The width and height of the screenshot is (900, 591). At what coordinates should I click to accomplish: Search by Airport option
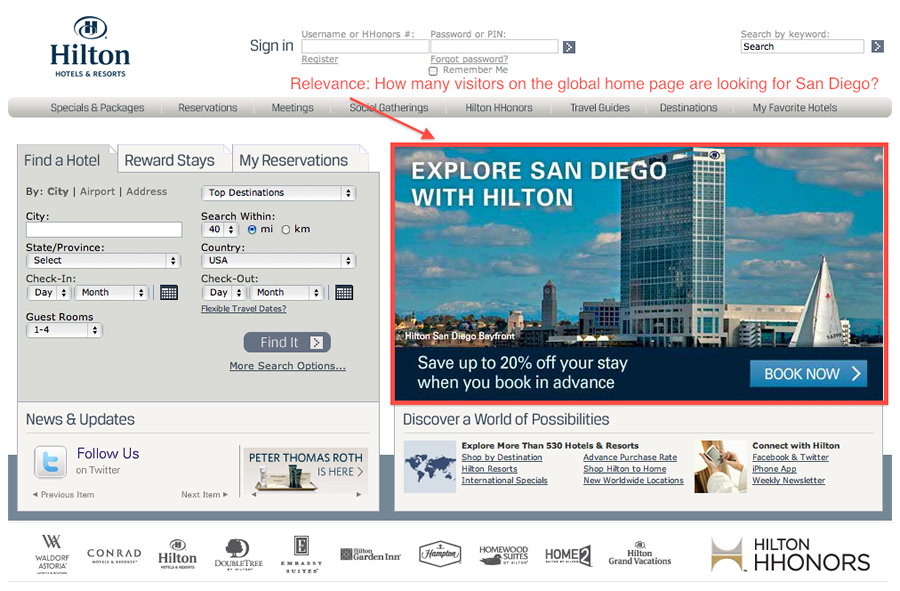point(98,192)
